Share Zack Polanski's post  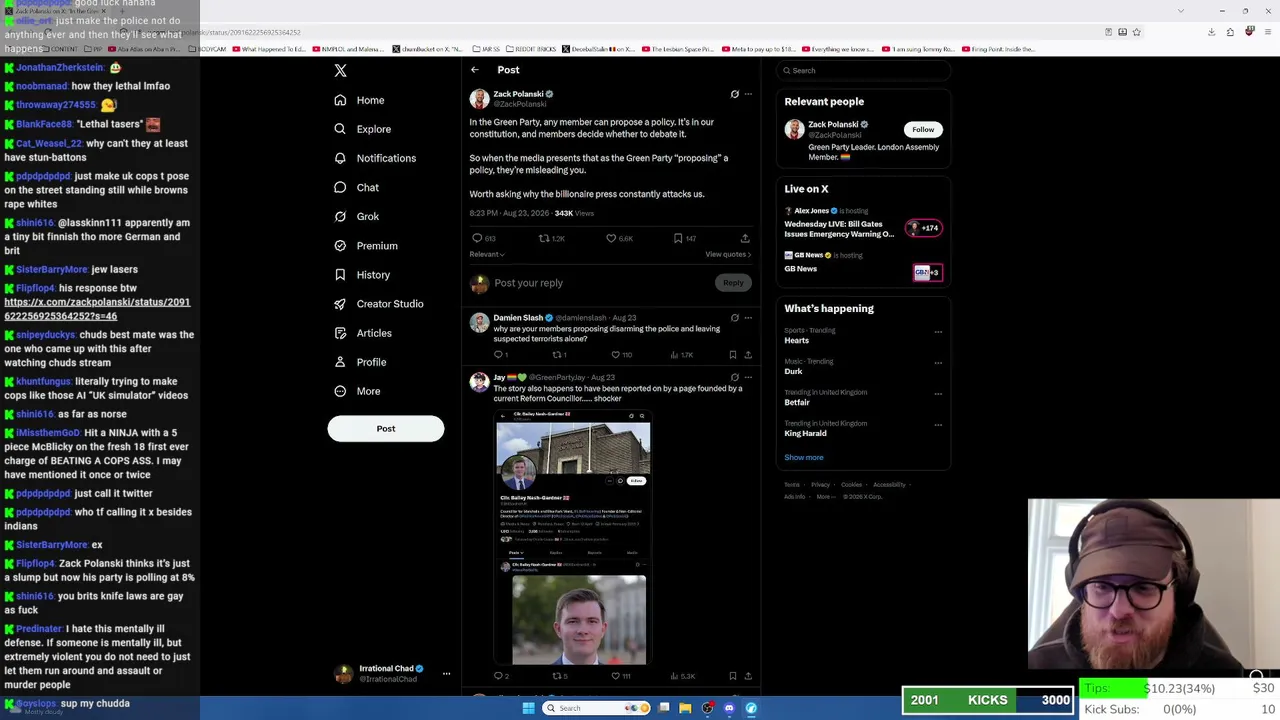[745, 238]
